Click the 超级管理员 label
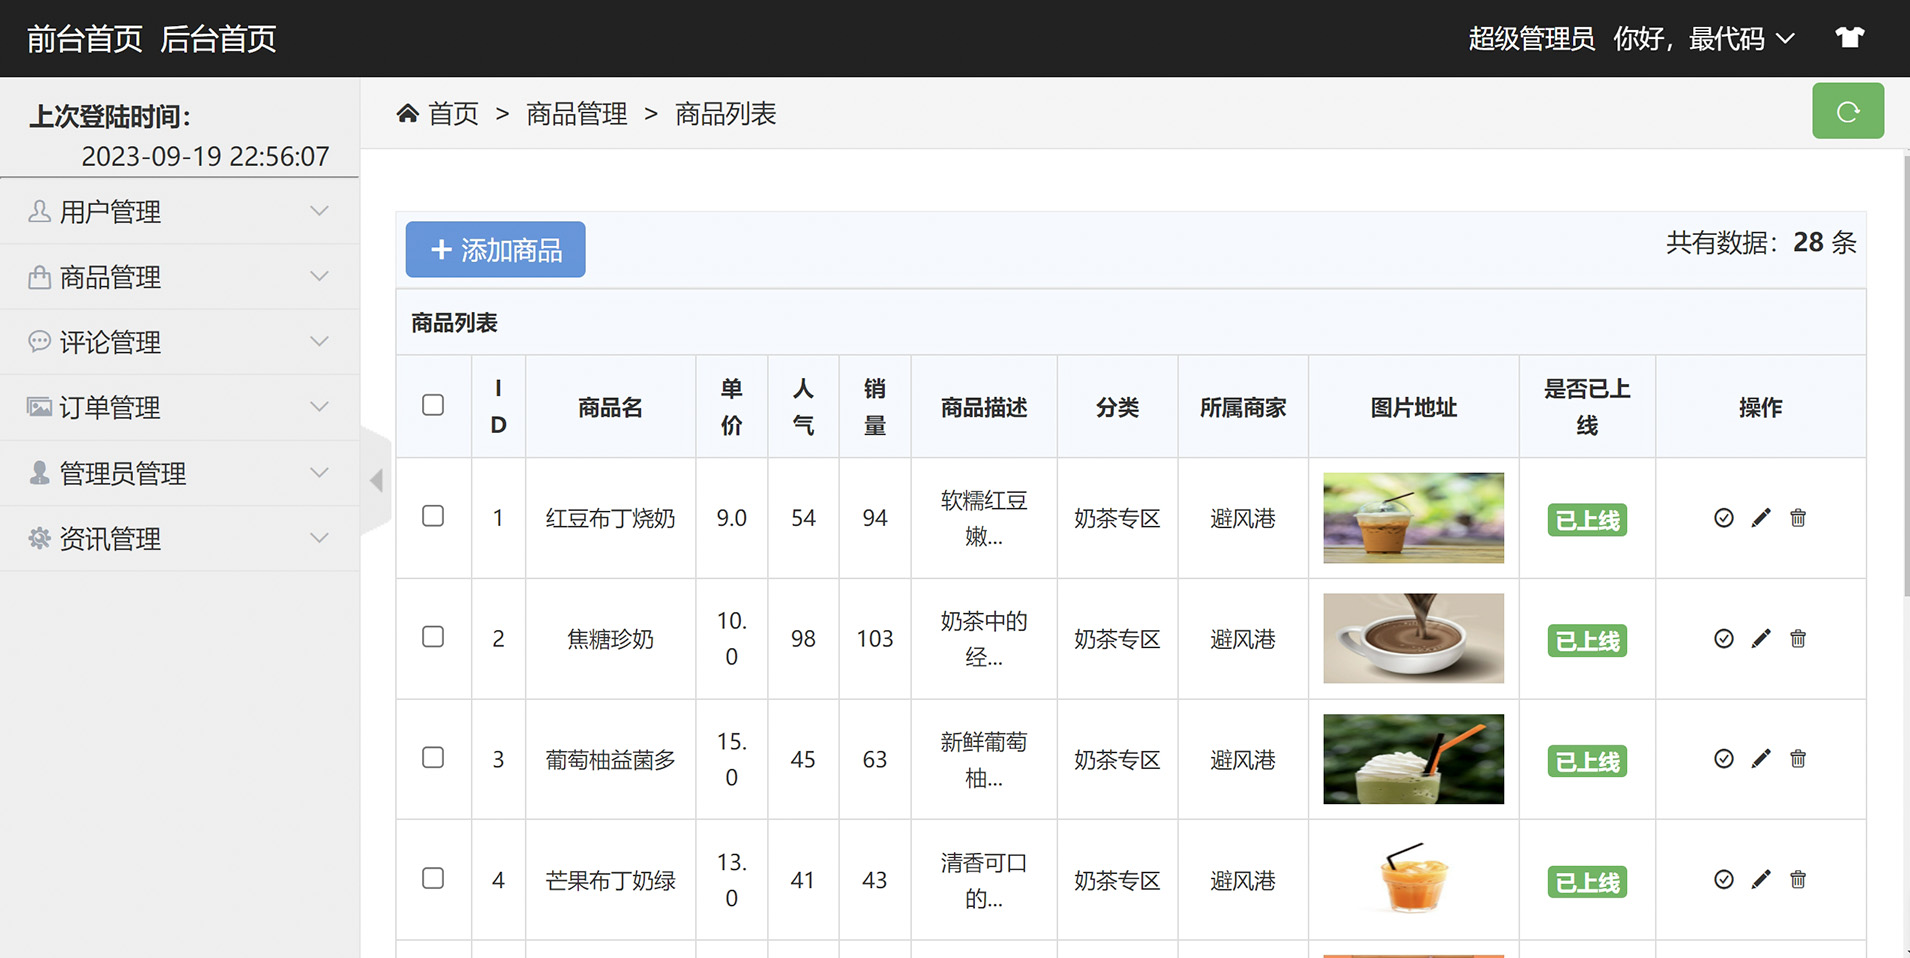 (1531, 39)
